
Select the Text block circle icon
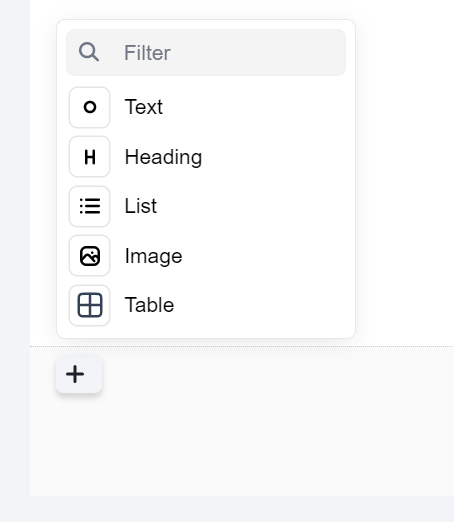tap(90, 107)
